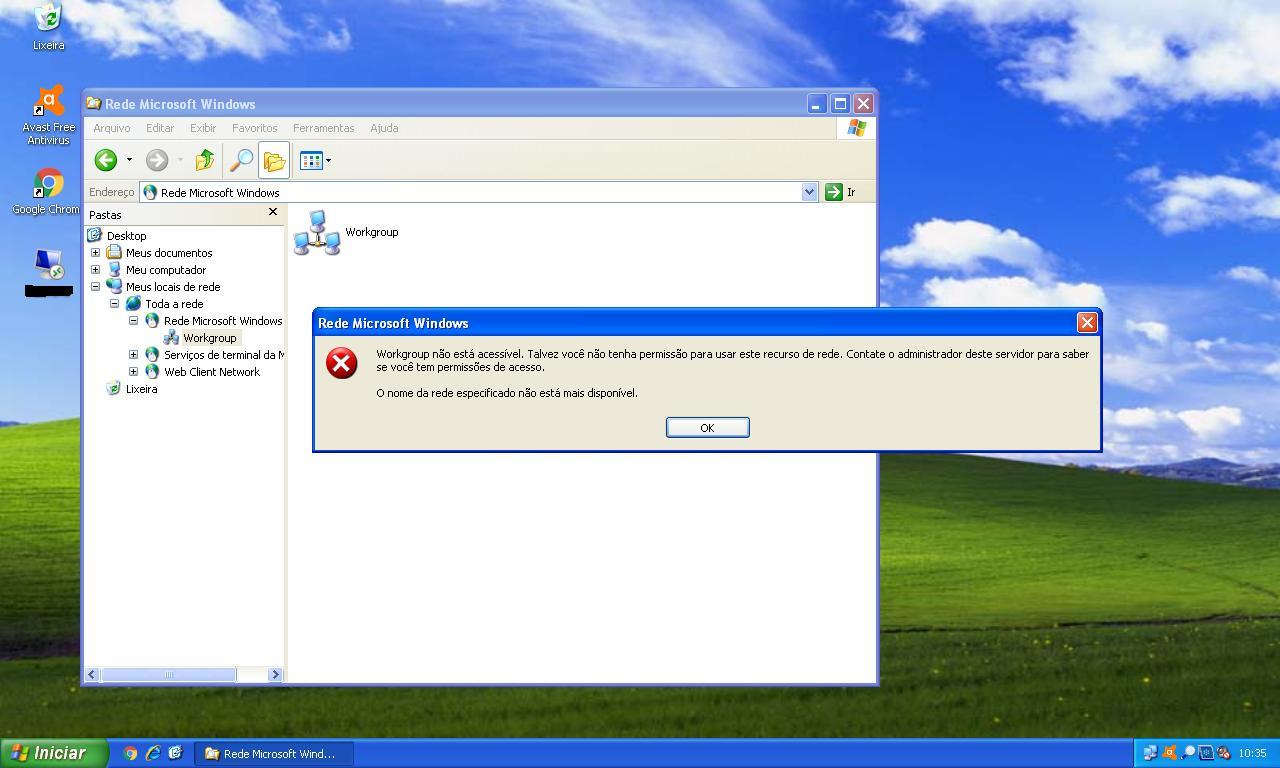This screenshot has width=1280, height=768.
Task: Select Rede Microsoft Windows in tree
Action: 223,321
